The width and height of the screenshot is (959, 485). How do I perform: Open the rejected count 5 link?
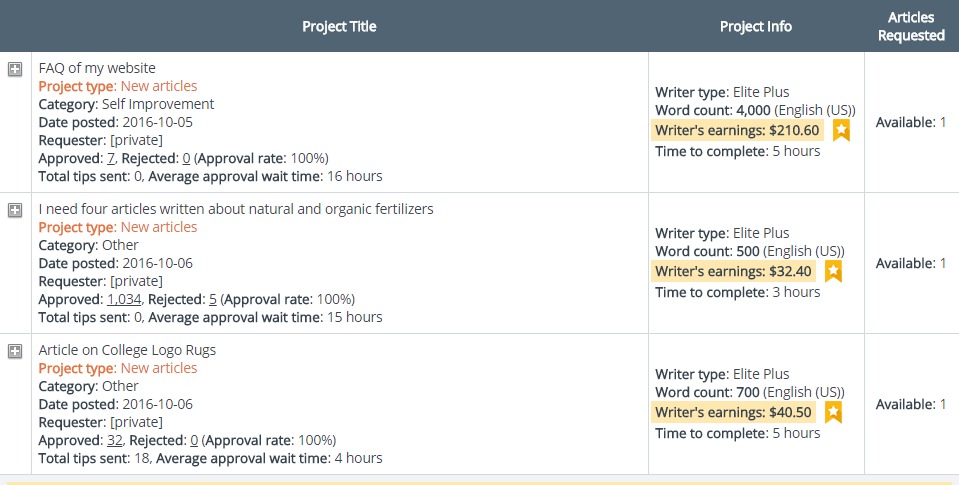(x=213, y=300)
